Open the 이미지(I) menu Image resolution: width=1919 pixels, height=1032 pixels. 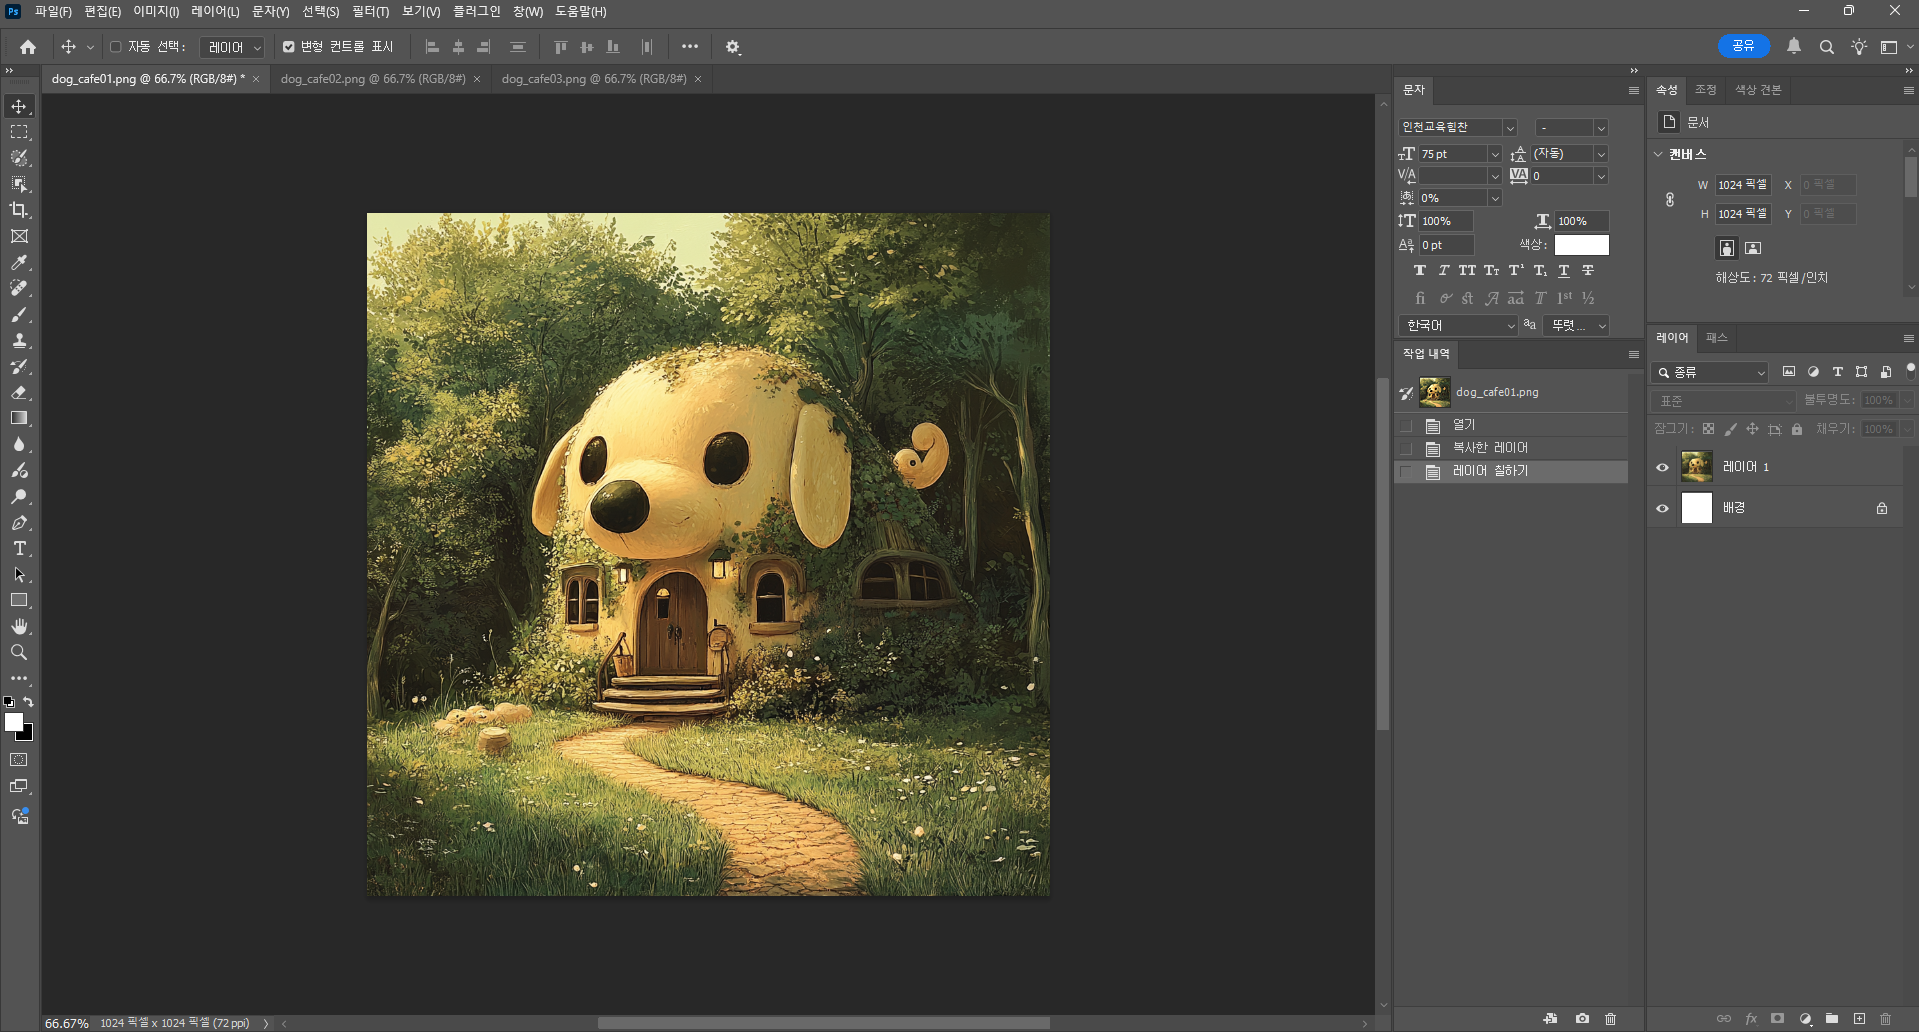click(156, 11)
